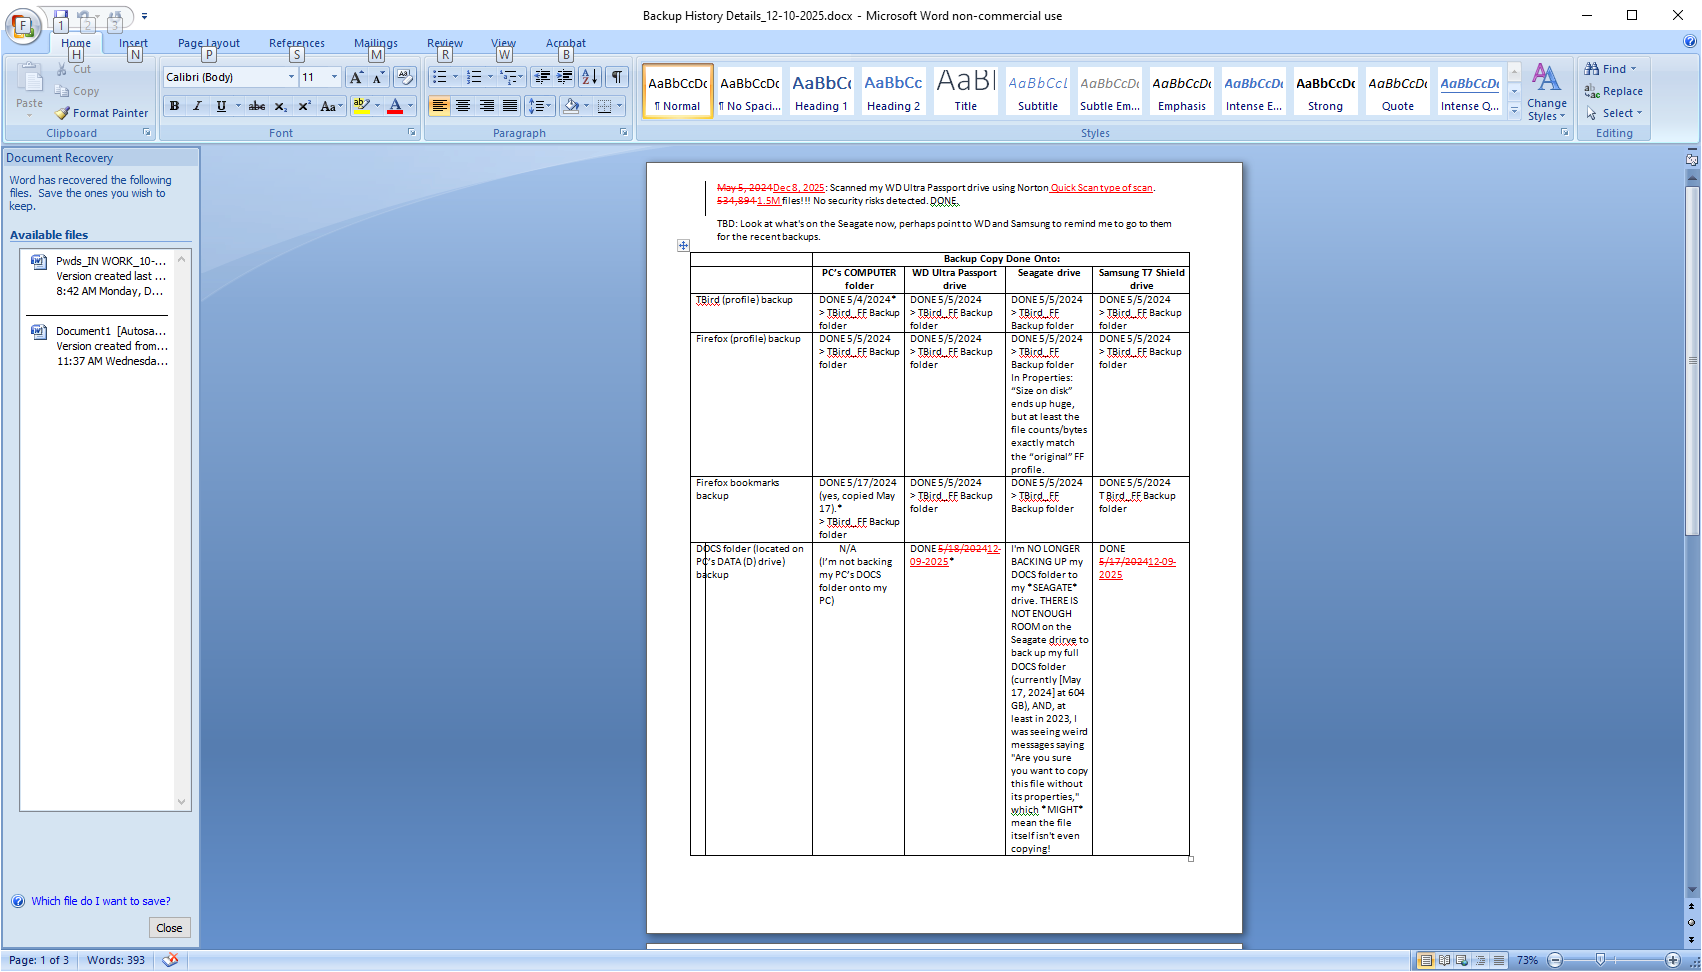Toggle show paragraph marks
This screenshot has width=1702, height=972.
(x=617, y=77)
